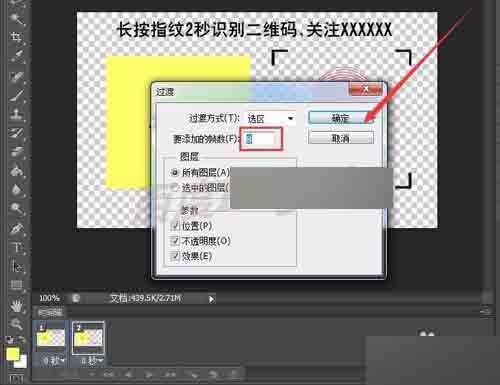Open the background white color swatch

point(22,362)
